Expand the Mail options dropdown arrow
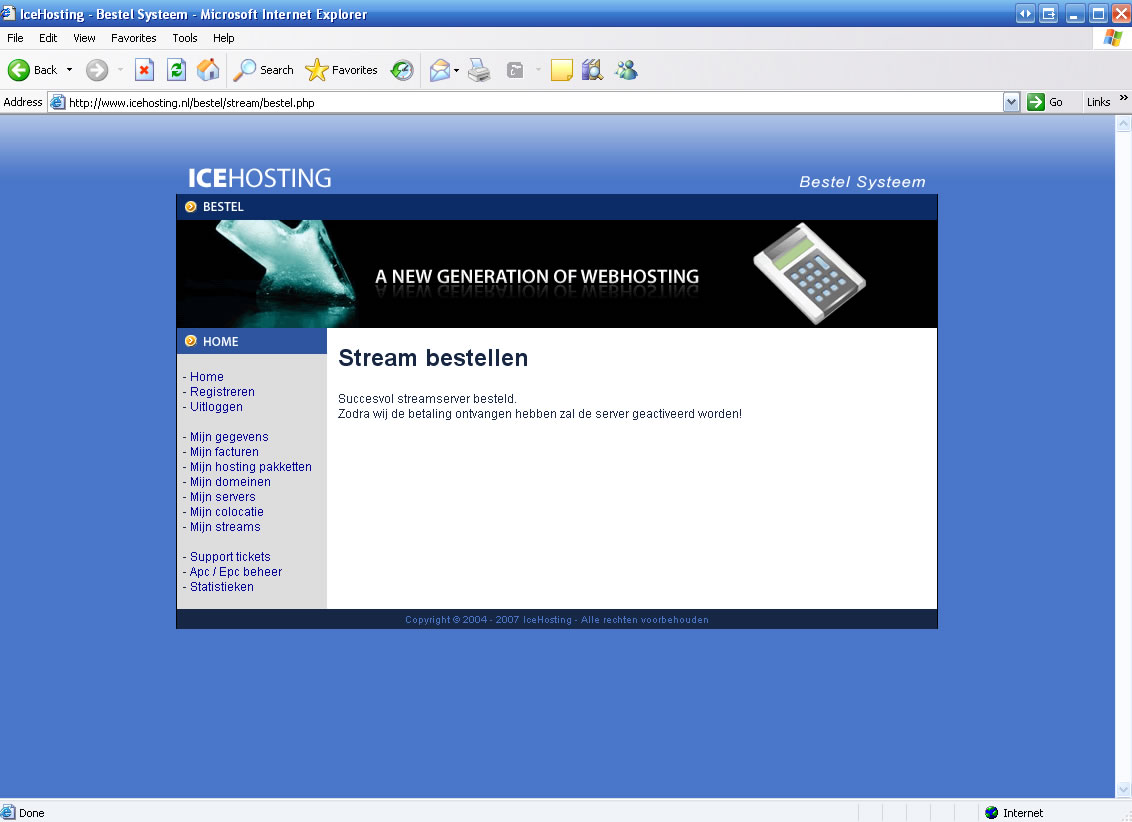 (x=456, y=70)
